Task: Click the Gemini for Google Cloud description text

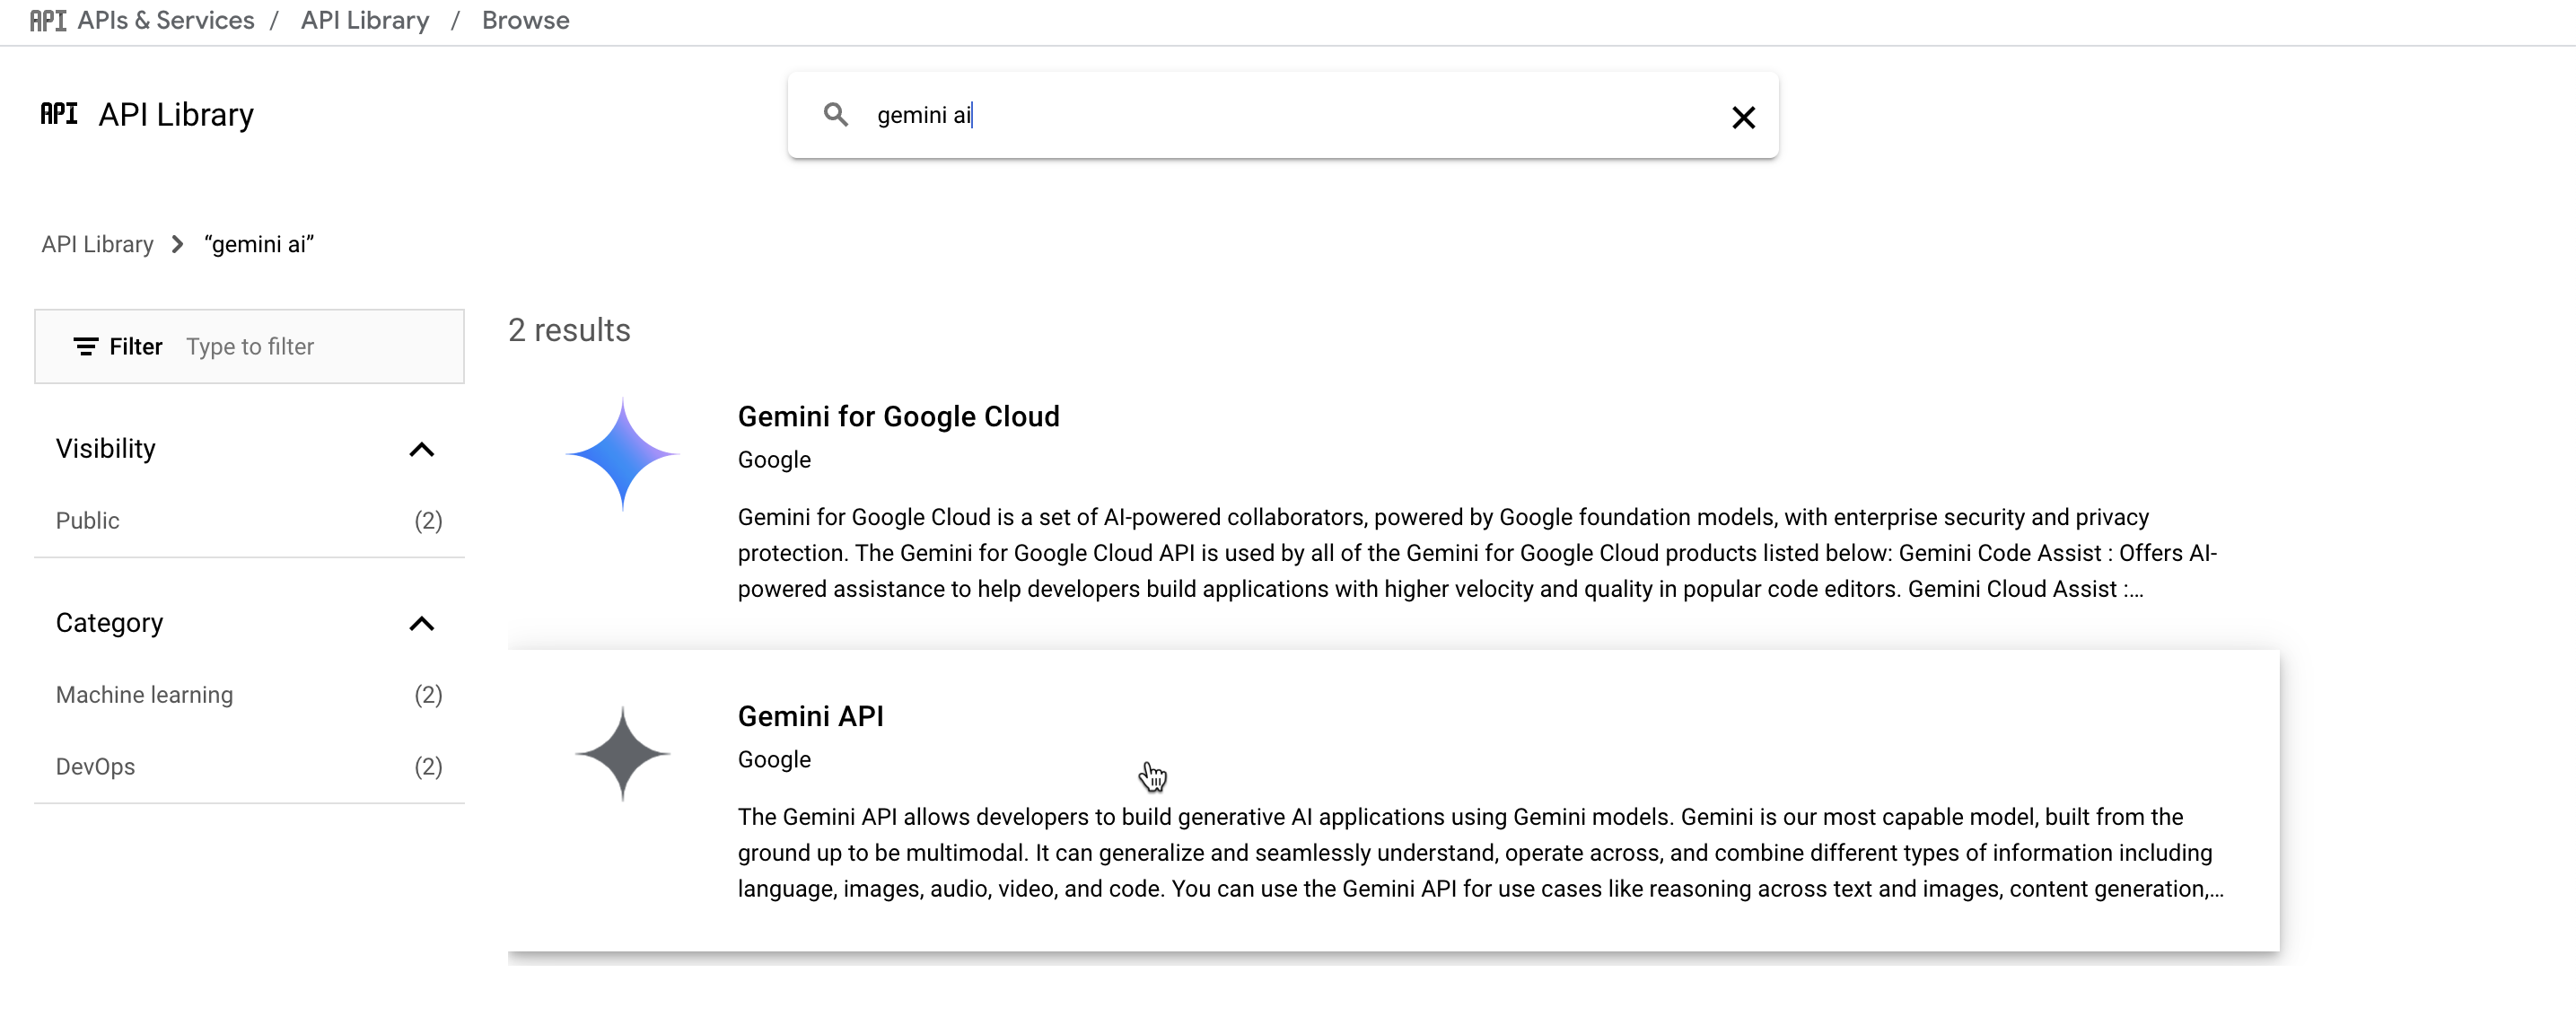Action: click(x=1477, y=553)
